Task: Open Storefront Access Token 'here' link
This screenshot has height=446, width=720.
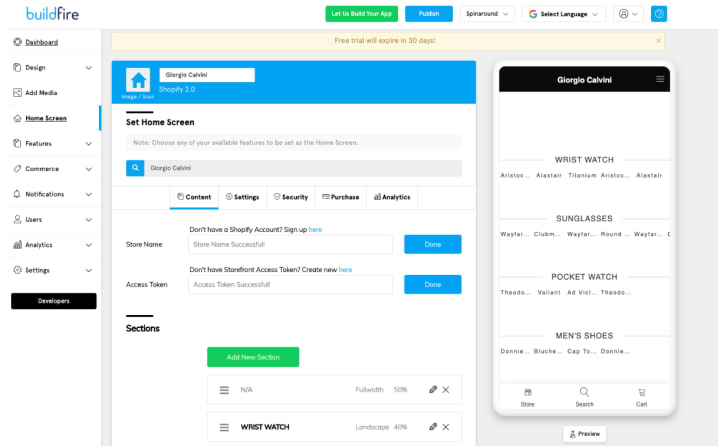Action: tap(345, 270)
